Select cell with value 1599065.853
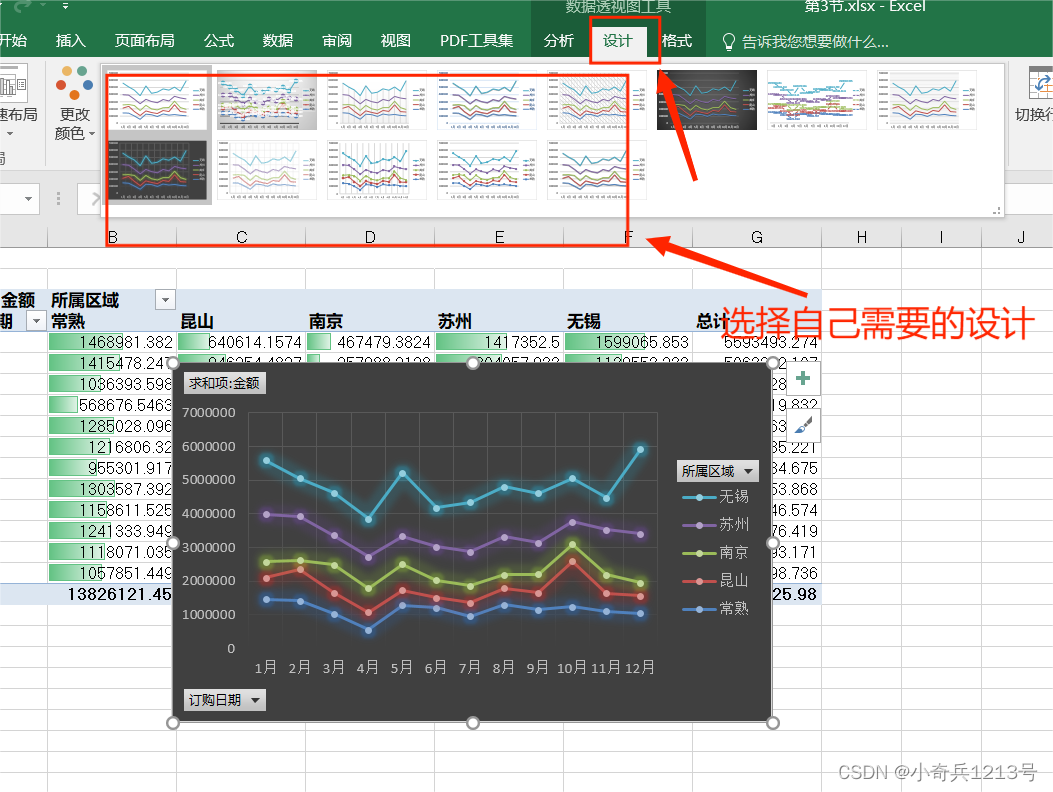The height and width of the screenshot is (792, 1053). coord(627,342)
